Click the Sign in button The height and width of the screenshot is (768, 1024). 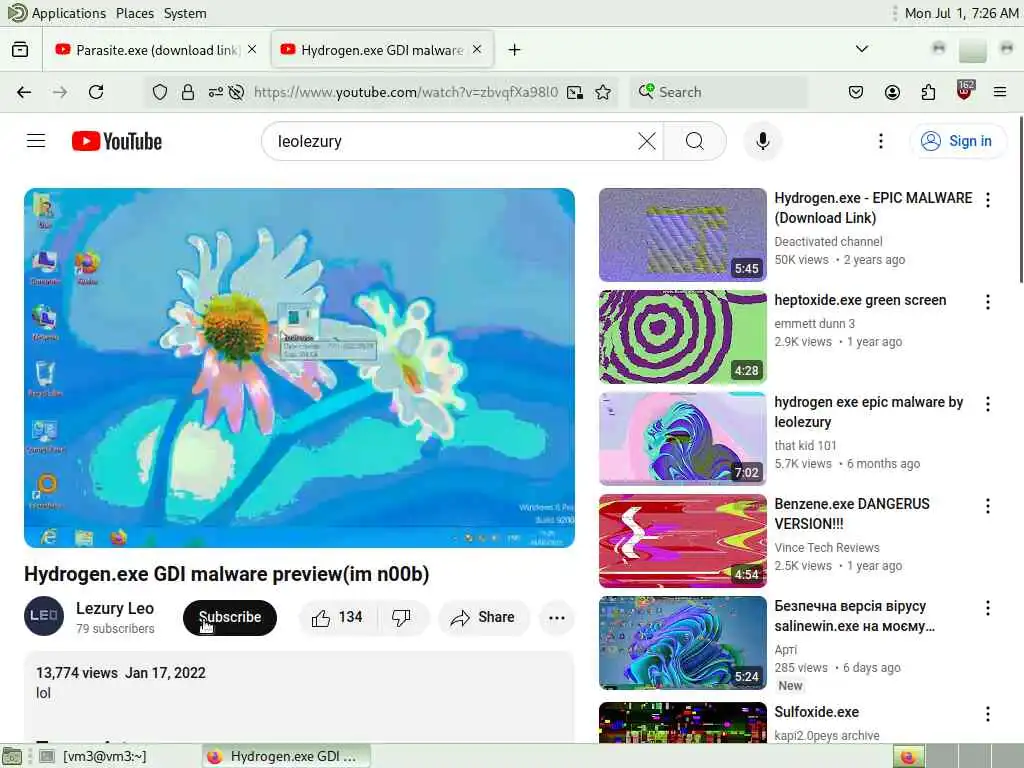[959, 141]
